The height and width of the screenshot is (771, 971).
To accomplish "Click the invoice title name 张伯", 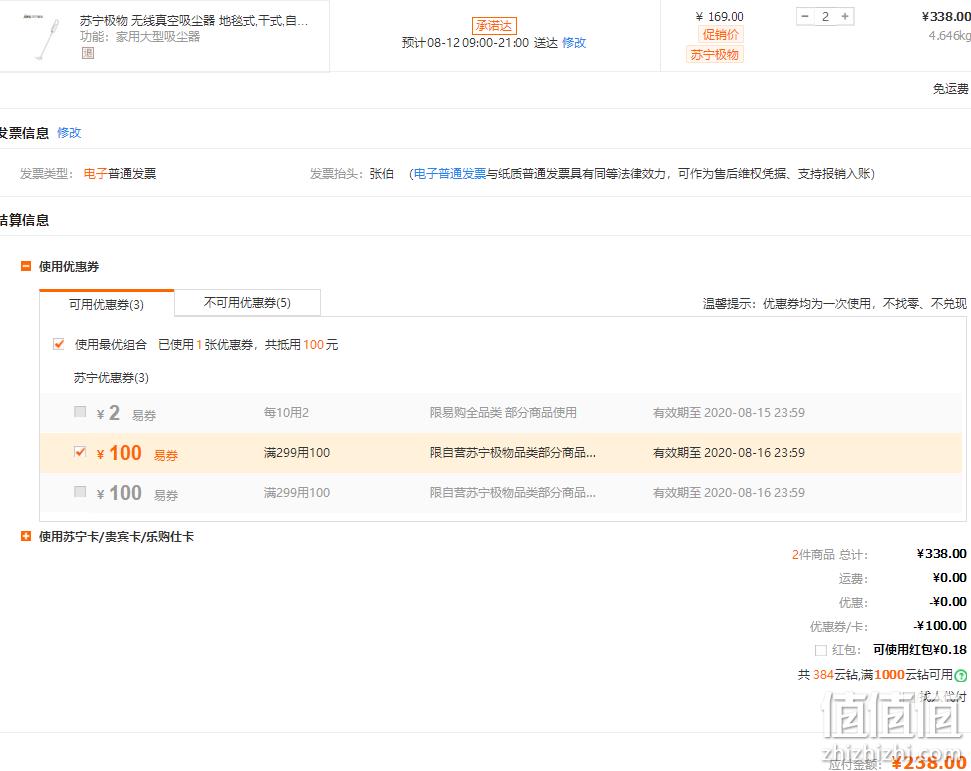I will pyautogui.click(x=381, y=174).
